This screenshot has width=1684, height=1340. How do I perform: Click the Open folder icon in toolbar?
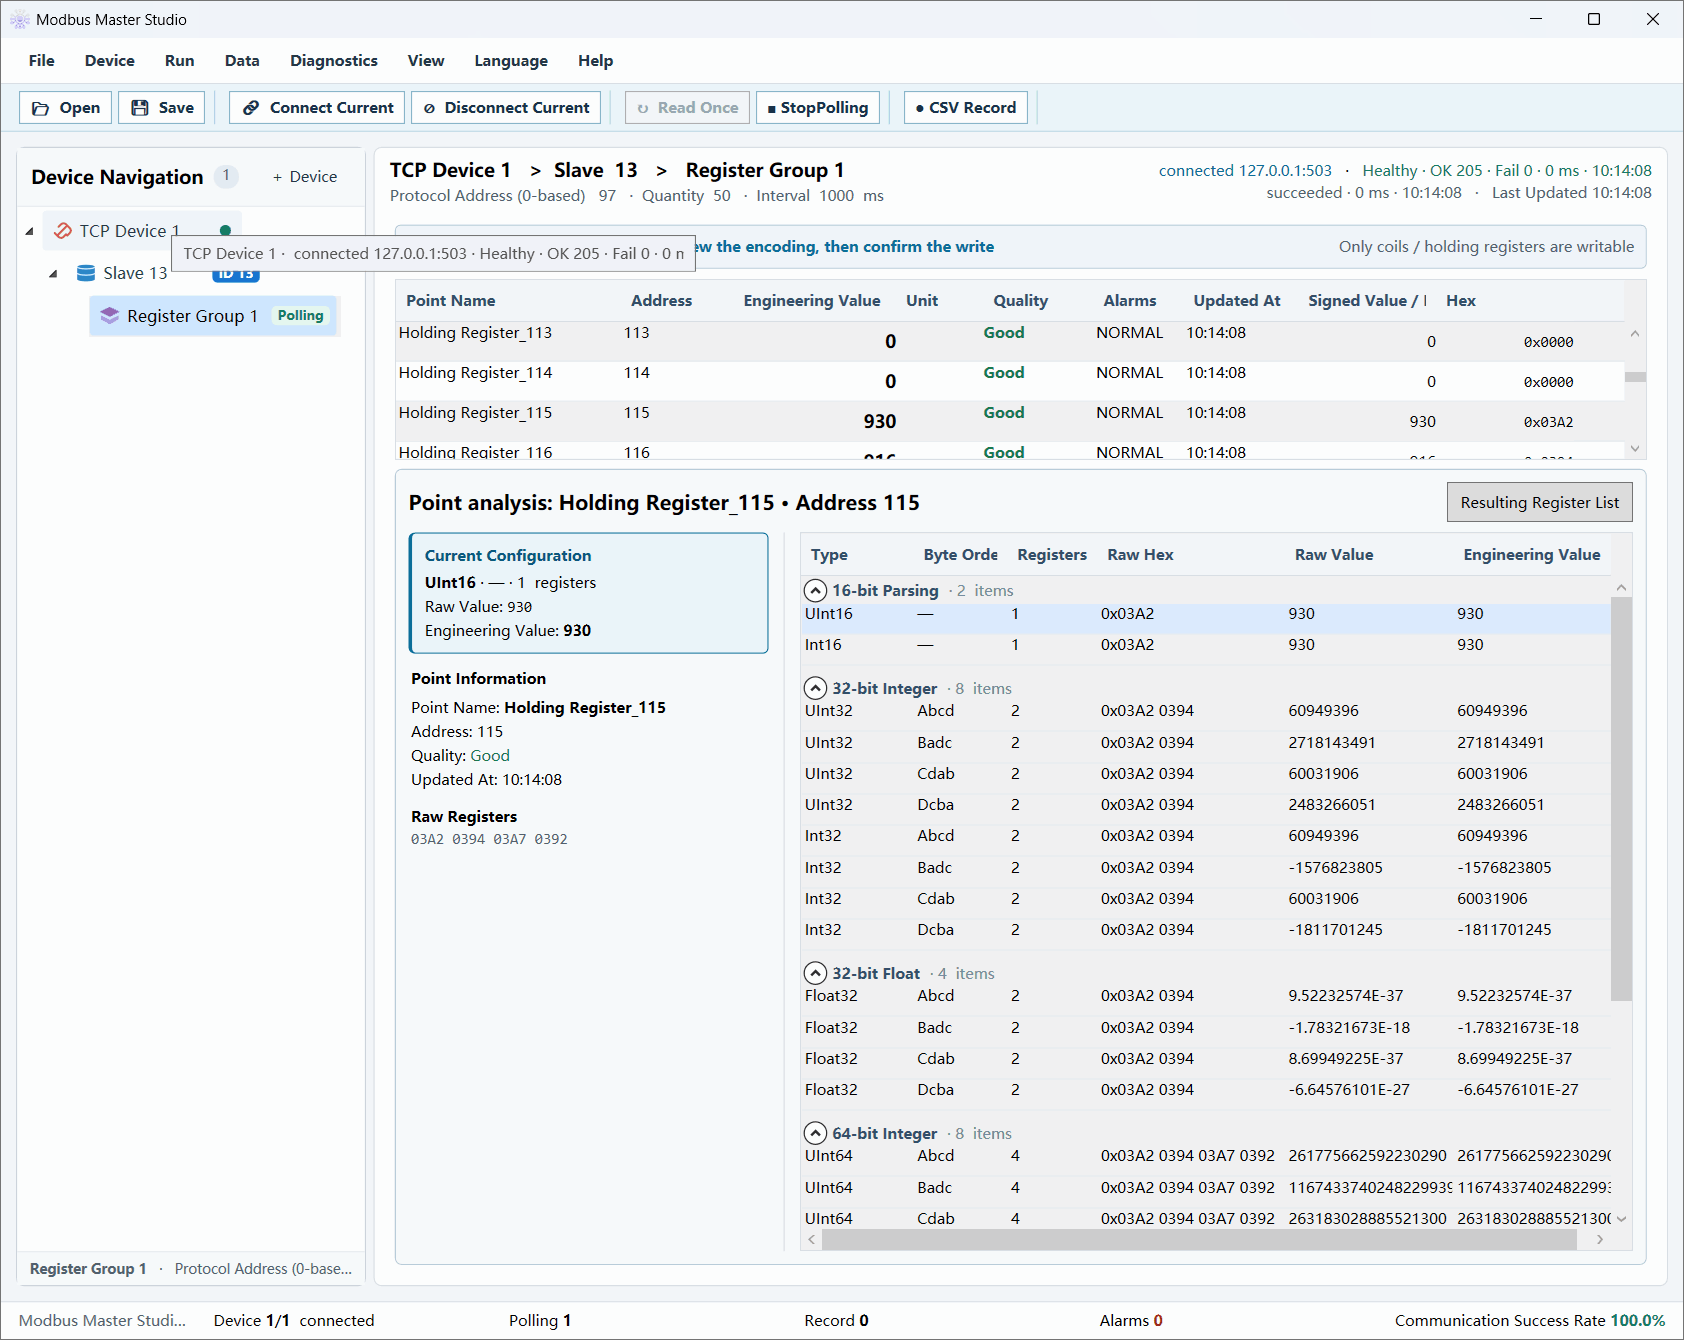[41, 108]
